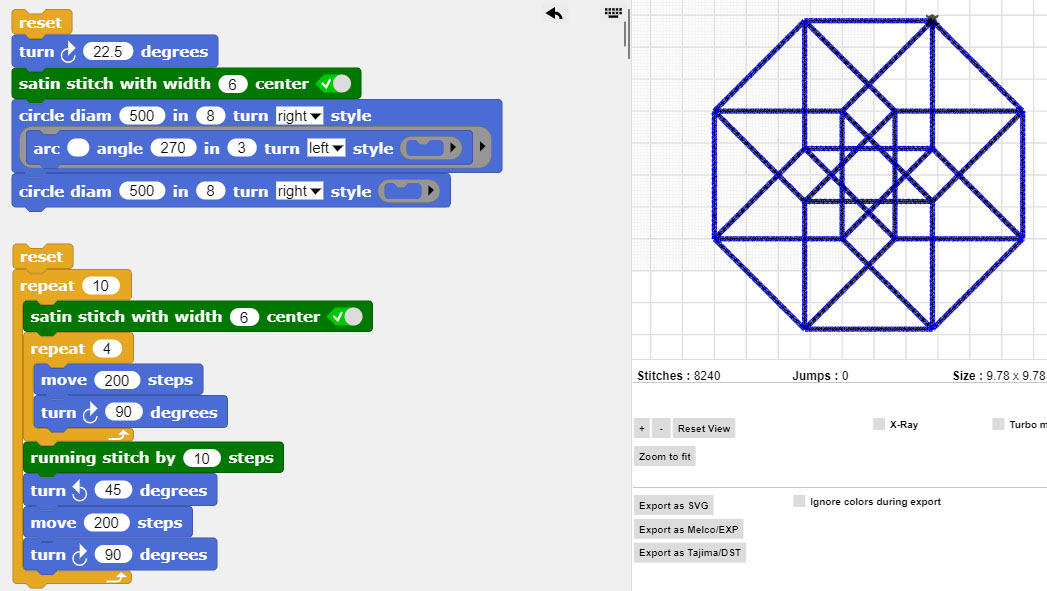Click clockwise arrow in turn 22.5 degrees block

coord(69,52)
